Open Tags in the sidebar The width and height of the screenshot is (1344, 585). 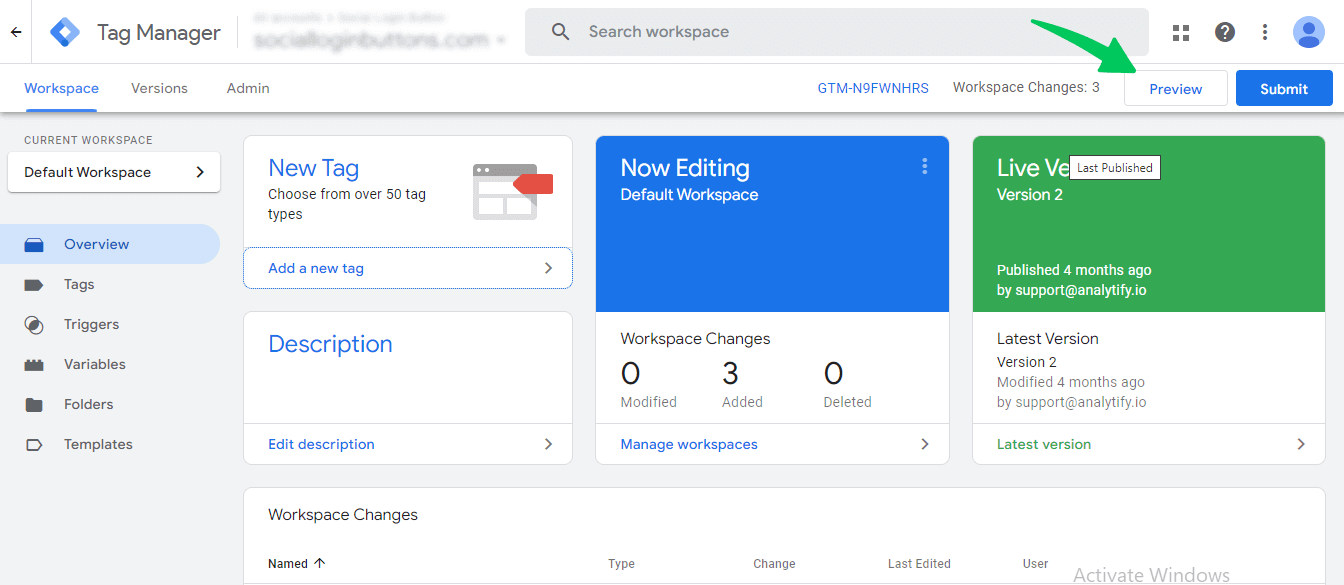79,284
